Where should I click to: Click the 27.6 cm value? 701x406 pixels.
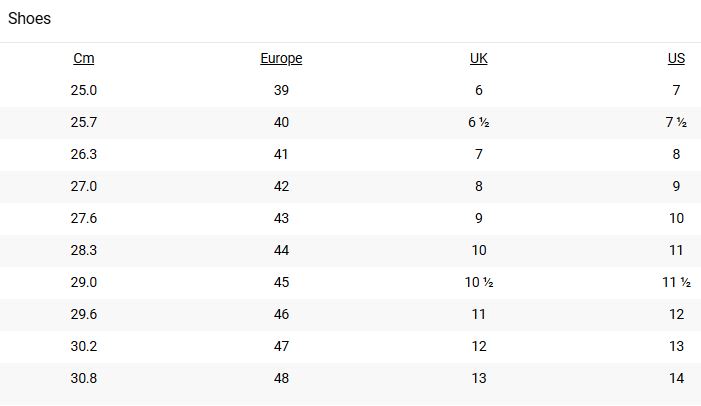pos(84,218)
